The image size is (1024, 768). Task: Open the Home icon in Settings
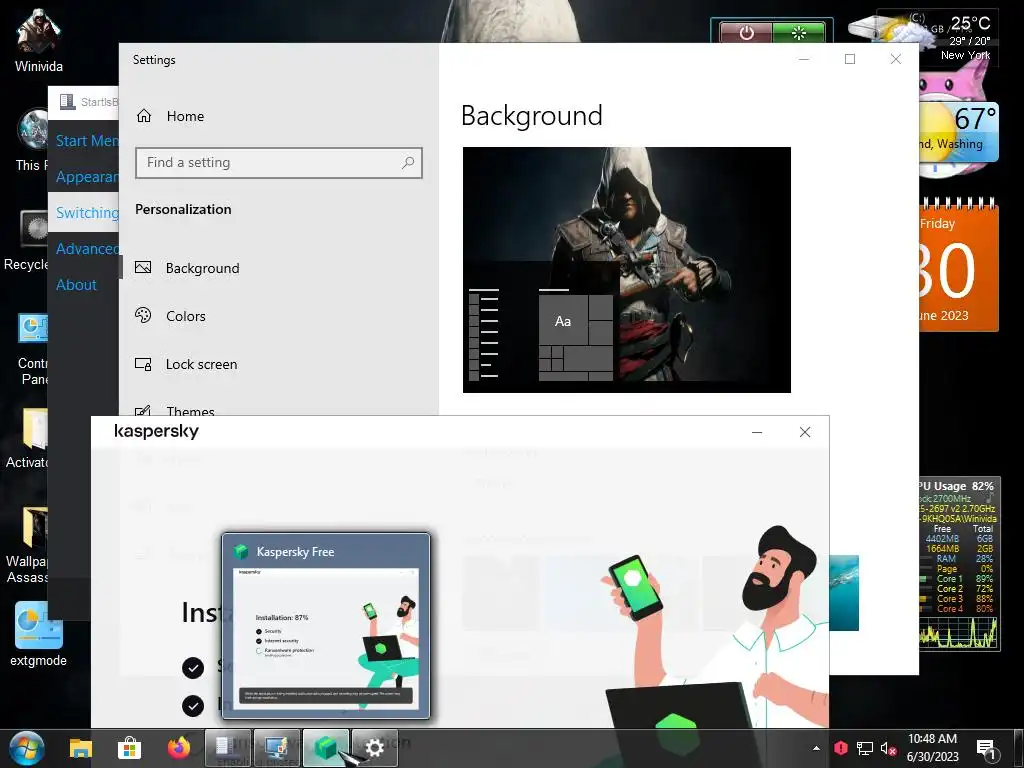click(144, 116)
